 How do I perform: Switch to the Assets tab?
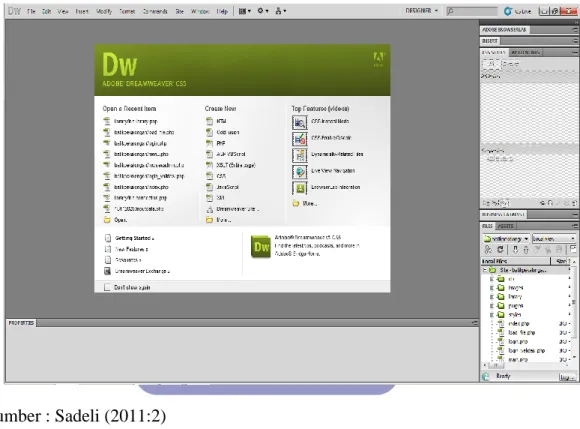(x=505, y=226)
